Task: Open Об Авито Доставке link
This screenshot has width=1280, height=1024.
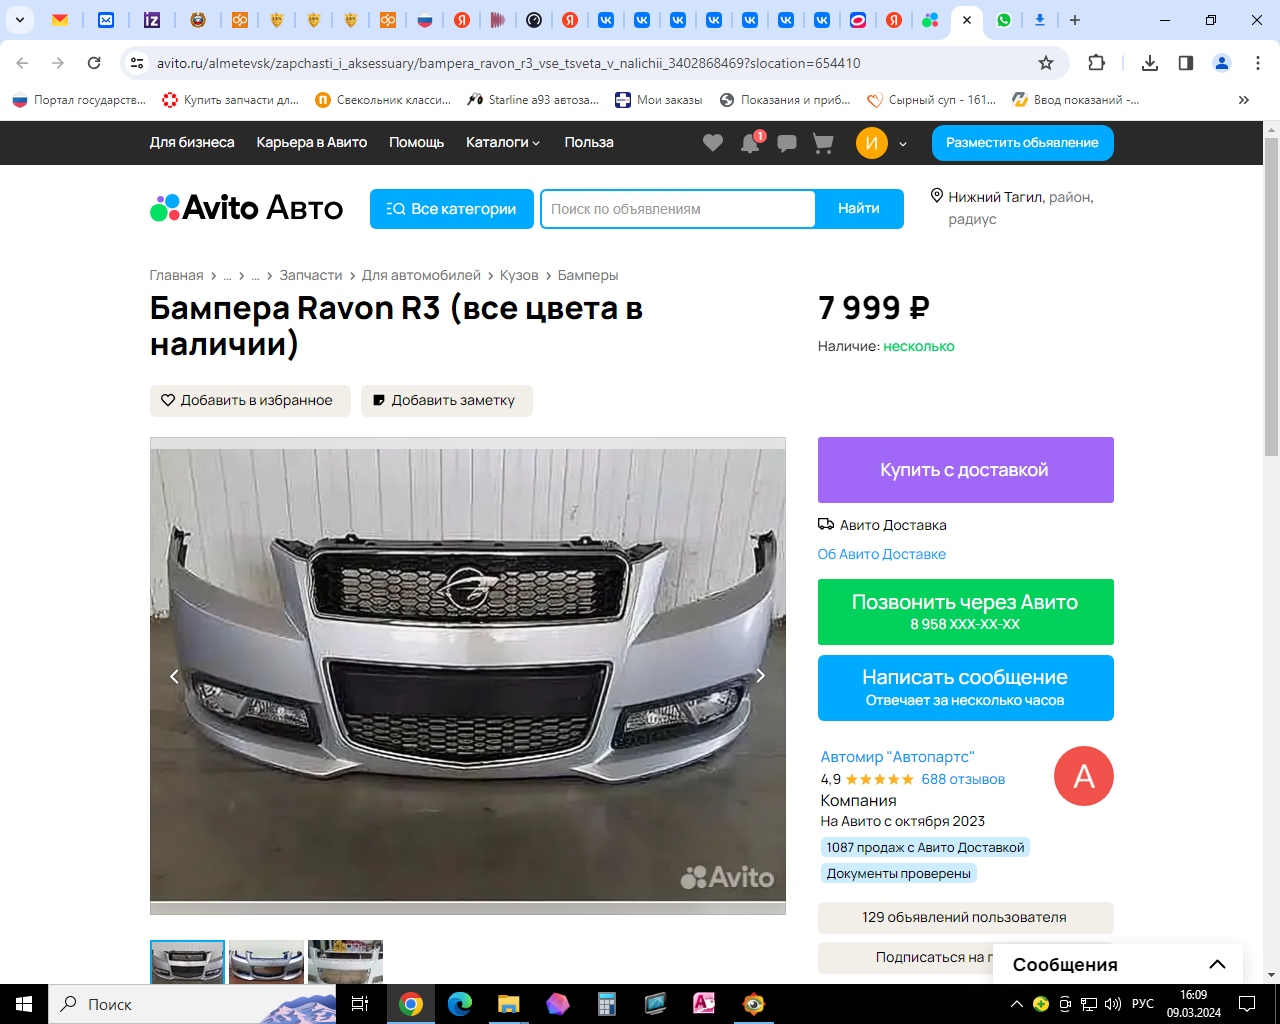Action: click(882, 554)
